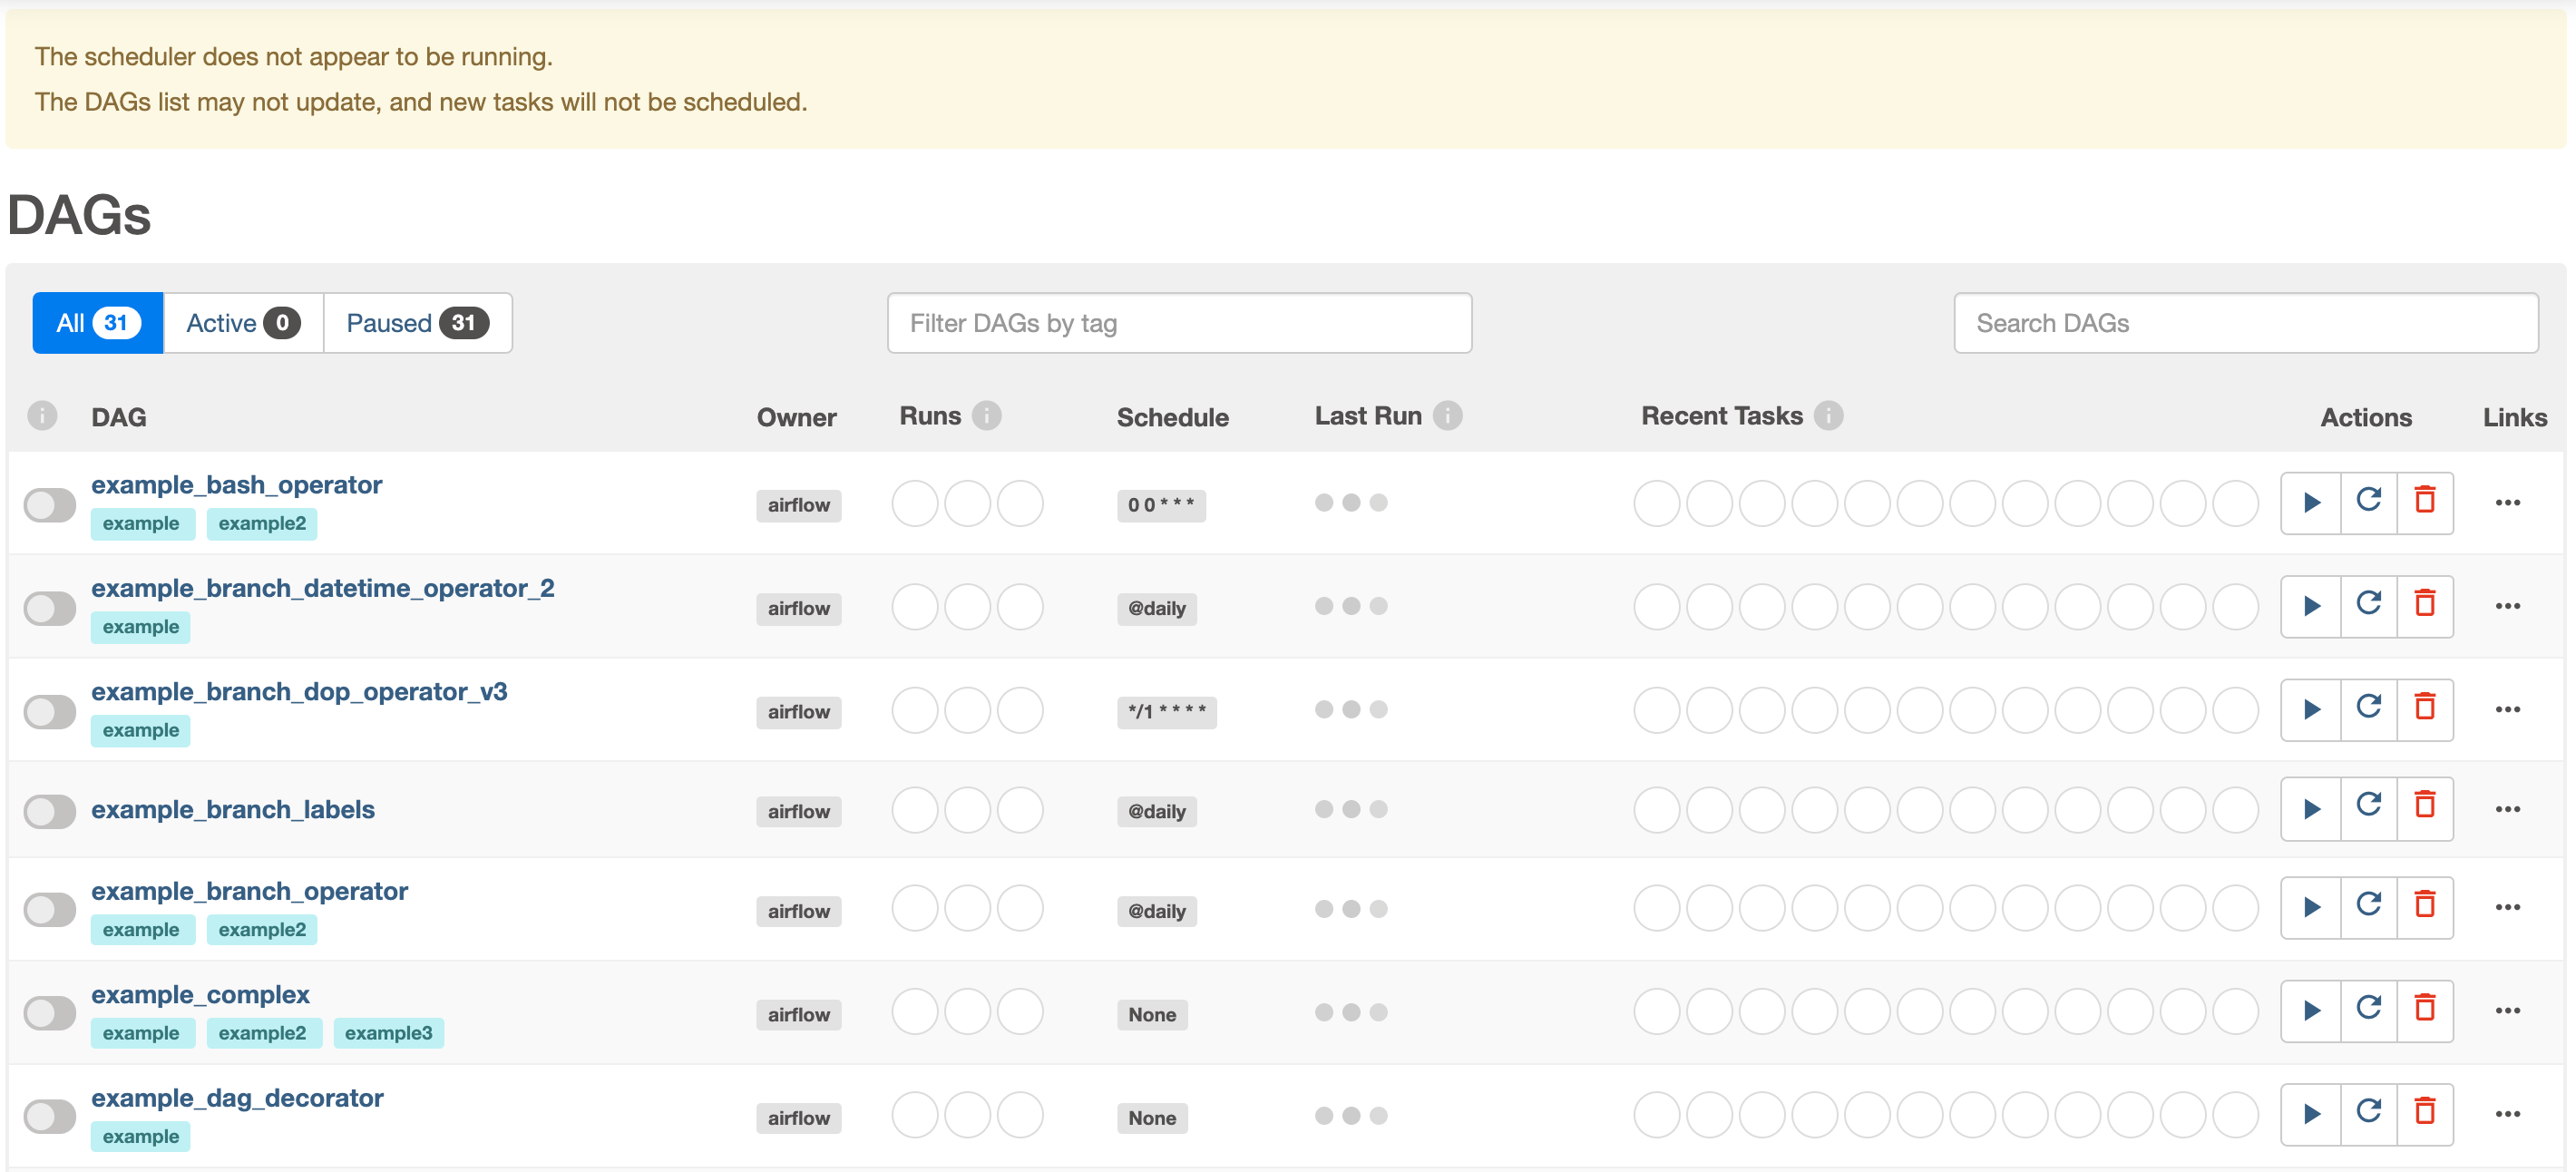Open the Filter DAGs by tag dropdown
This screenshot has width=2576, height=1172.
coord(1178,323)
